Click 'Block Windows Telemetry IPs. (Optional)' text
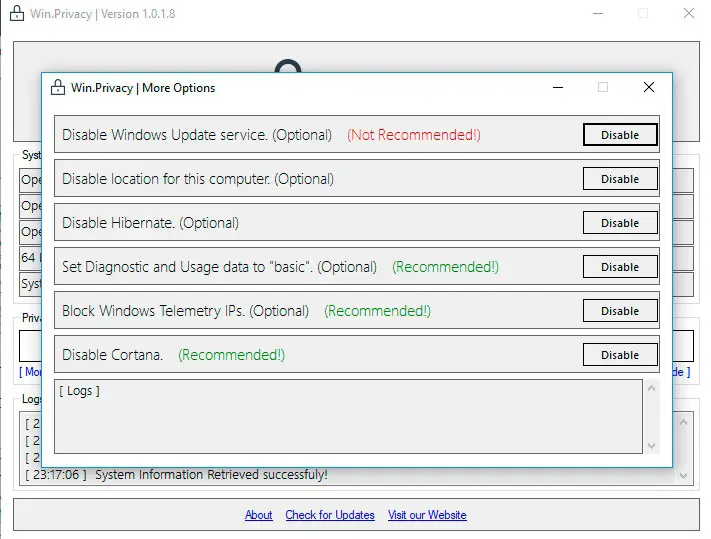 coord(185,311)
